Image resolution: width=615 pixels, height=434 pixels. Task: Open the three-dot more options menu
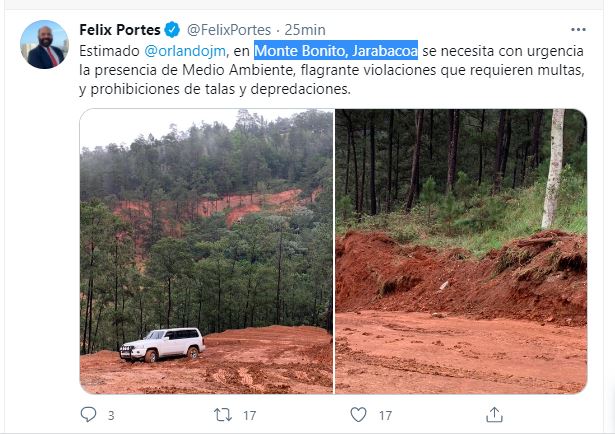pos(578,30)
